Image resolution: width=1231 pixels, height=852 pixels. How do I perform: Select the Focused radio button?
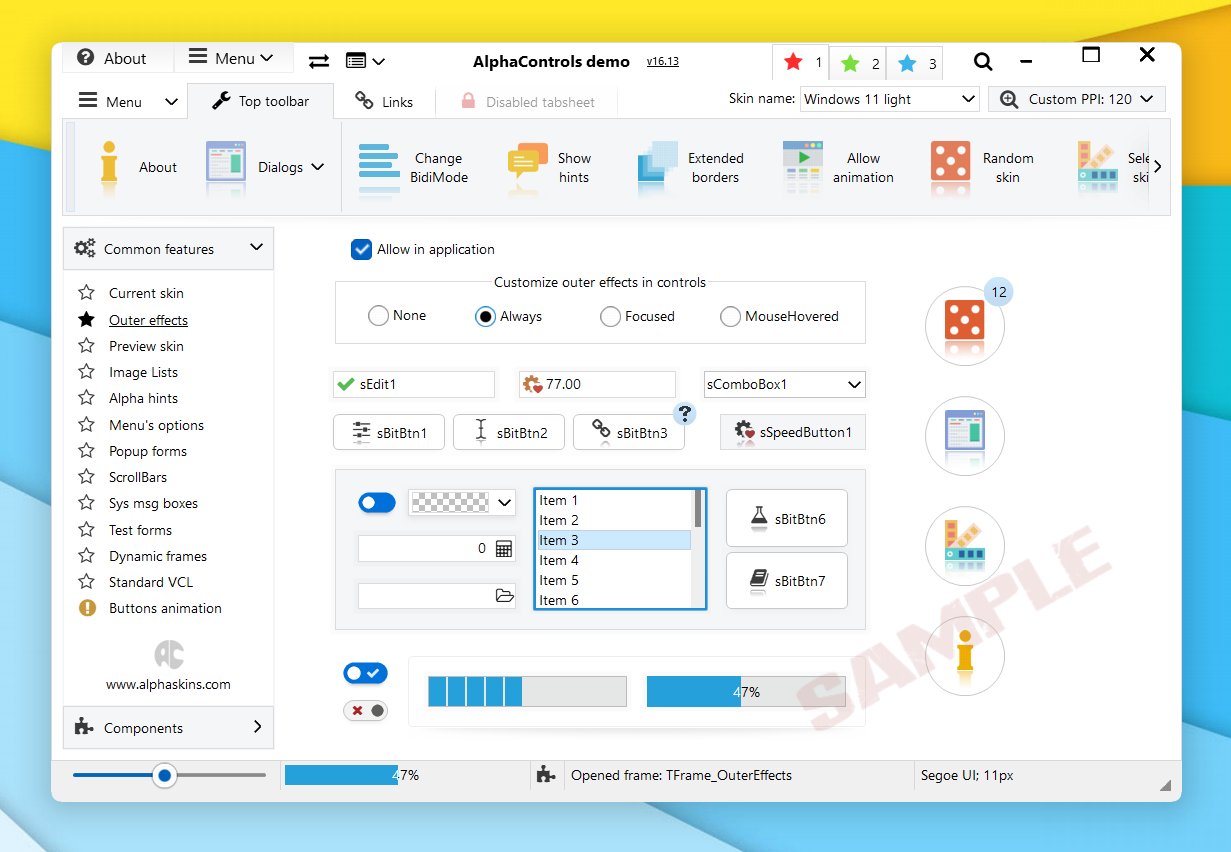610,317
